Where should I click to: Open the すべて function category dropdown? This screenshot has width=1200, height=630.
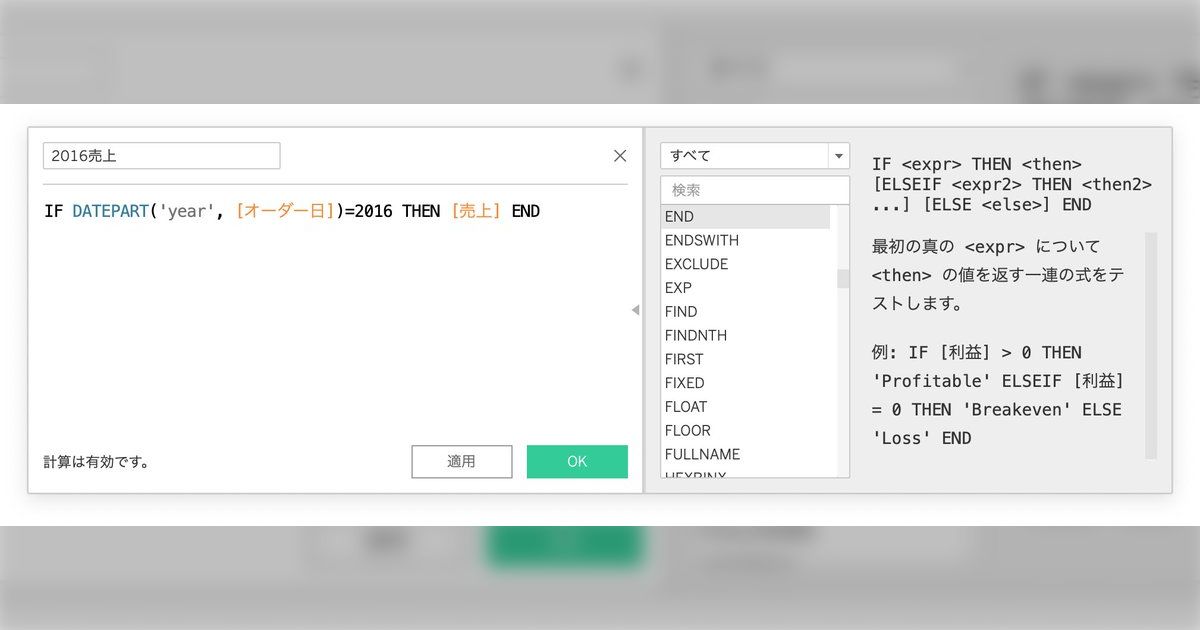point(754,156)
